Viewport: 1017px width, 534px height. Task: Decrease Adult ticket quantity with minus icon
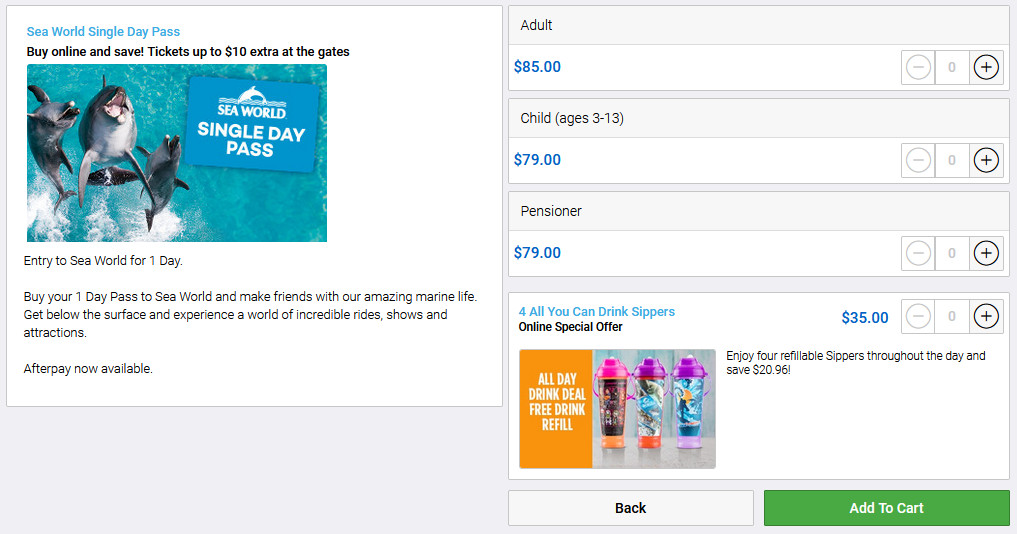[x=918, y=67]
